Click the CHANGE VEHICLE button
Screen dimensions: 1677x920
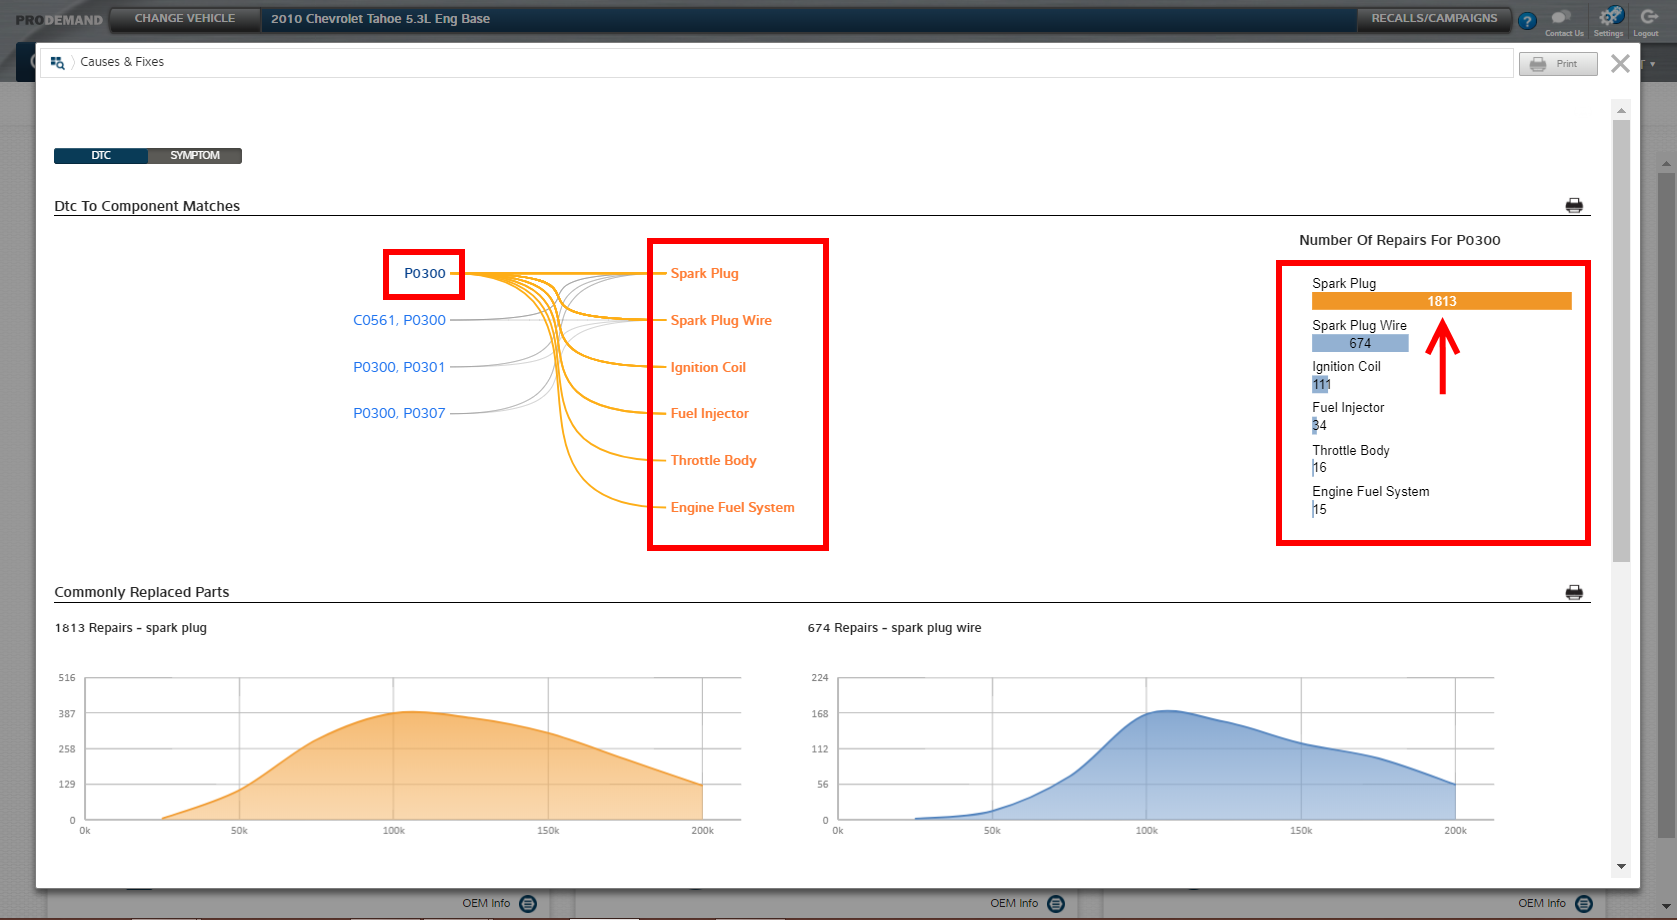tap(185, 19)
